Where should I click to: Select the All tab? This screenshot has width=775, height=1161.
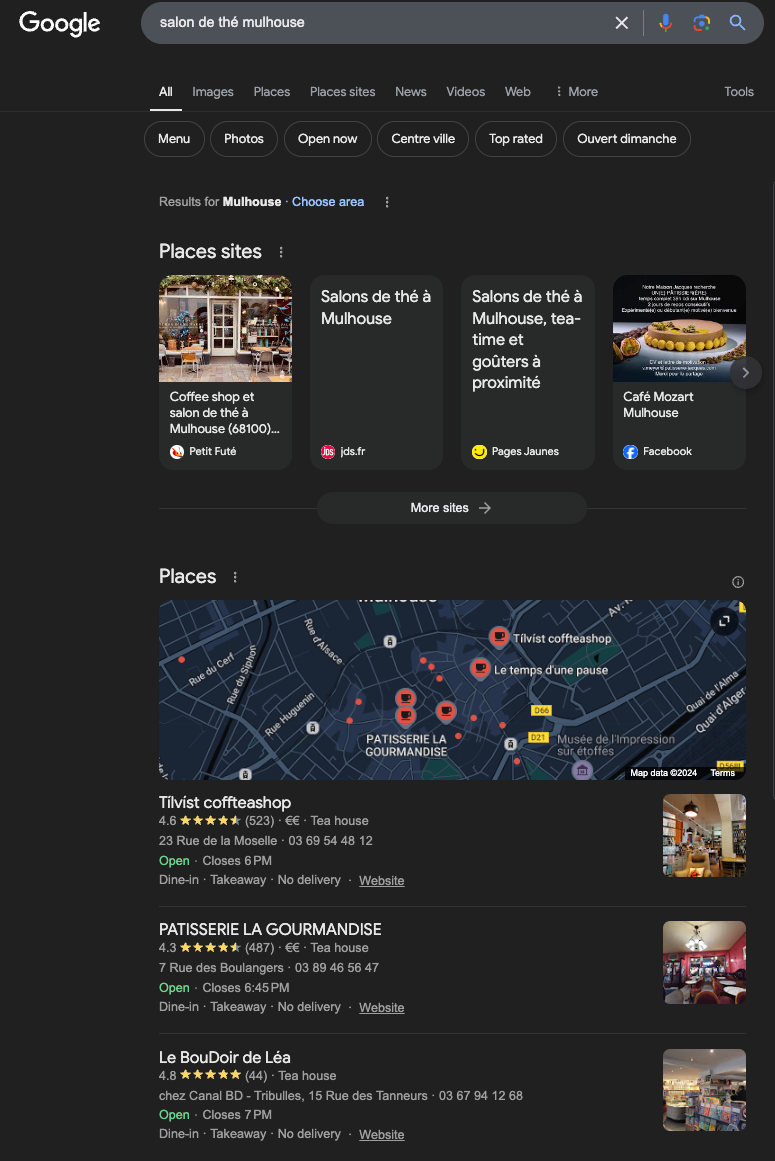click(x=166, y=92)
